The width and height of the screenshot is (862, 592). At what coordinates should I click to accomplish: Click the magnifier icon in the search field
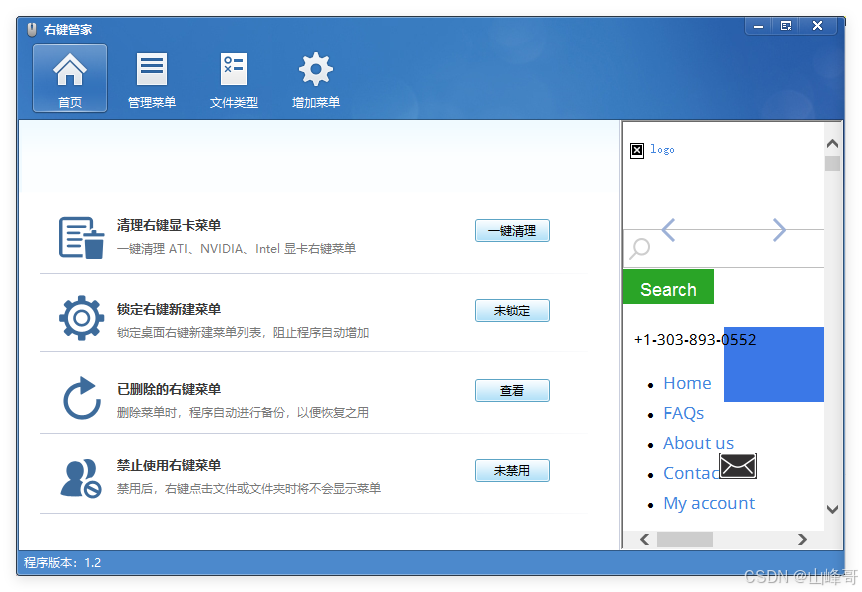pos(640,248)
